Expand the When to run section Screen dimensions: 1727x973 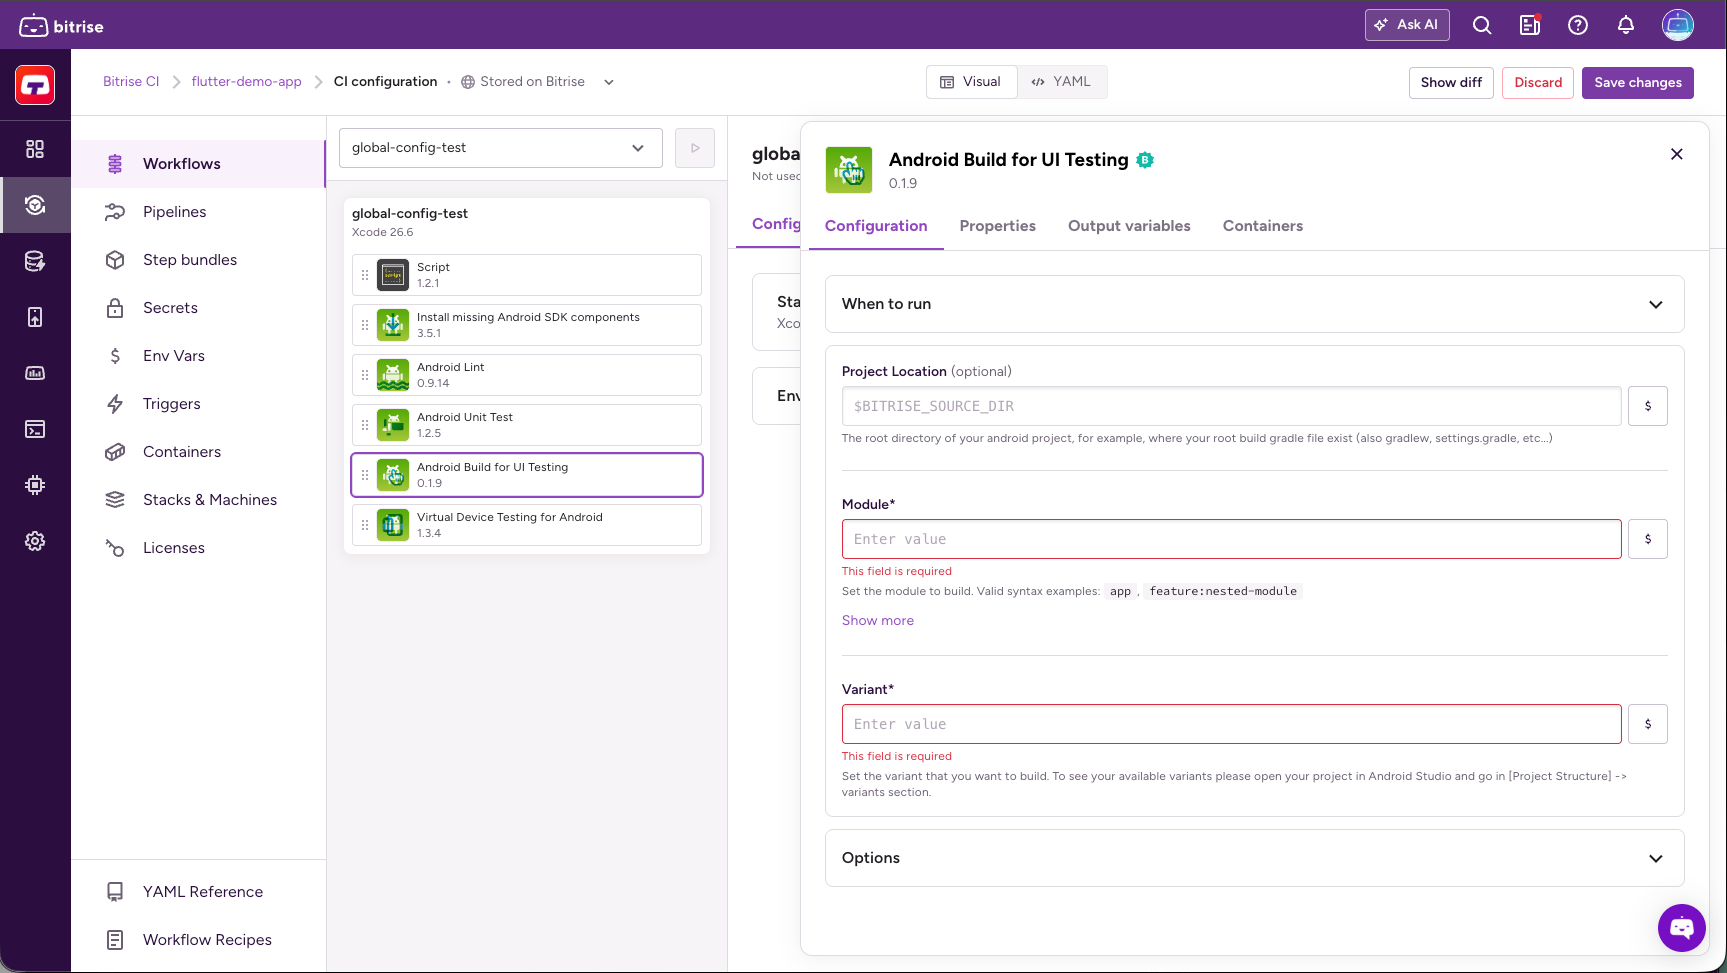(x=1254, y=304)
